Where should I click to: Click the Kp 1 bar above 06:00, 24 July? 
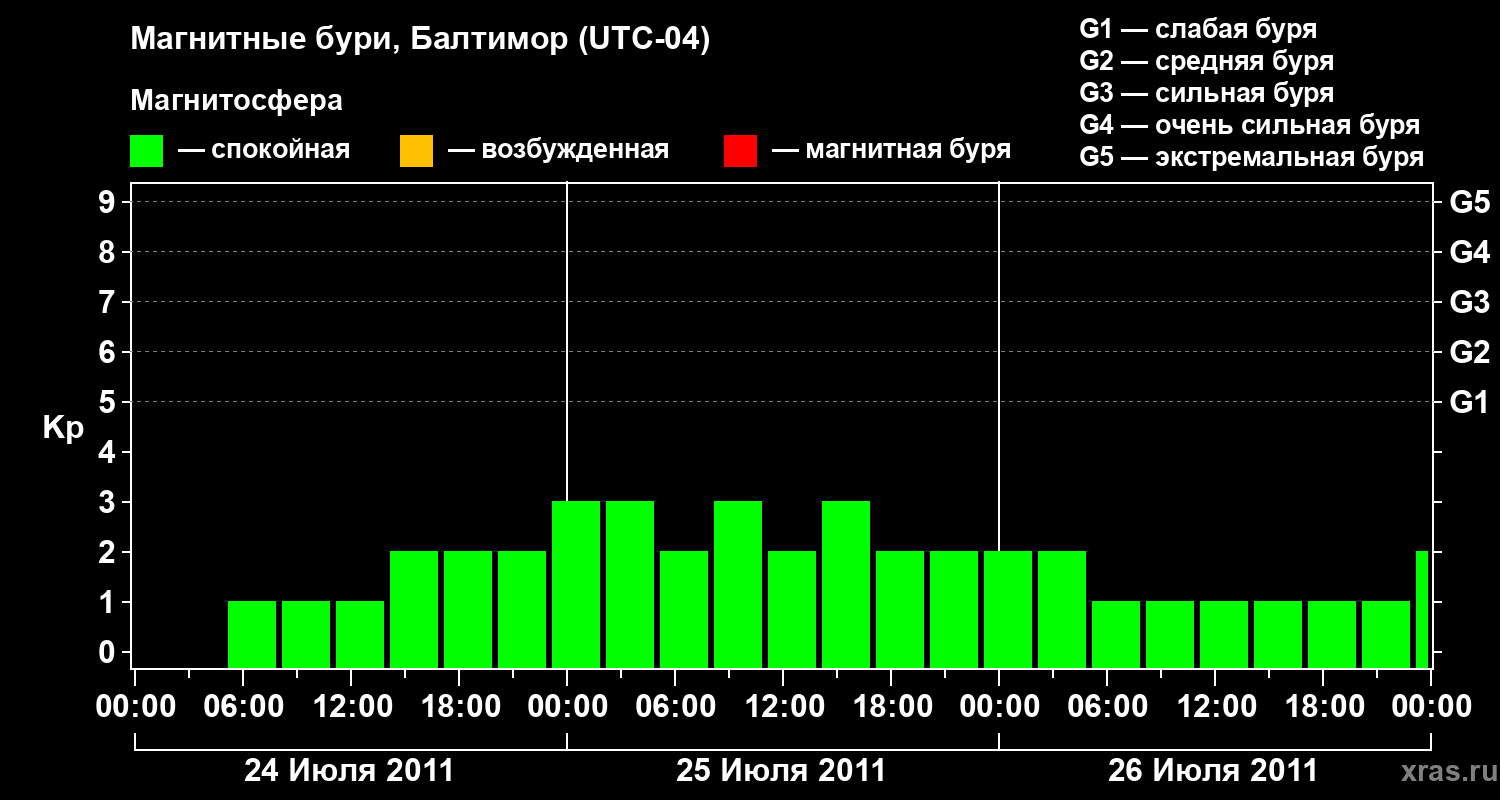click(252, 634)
